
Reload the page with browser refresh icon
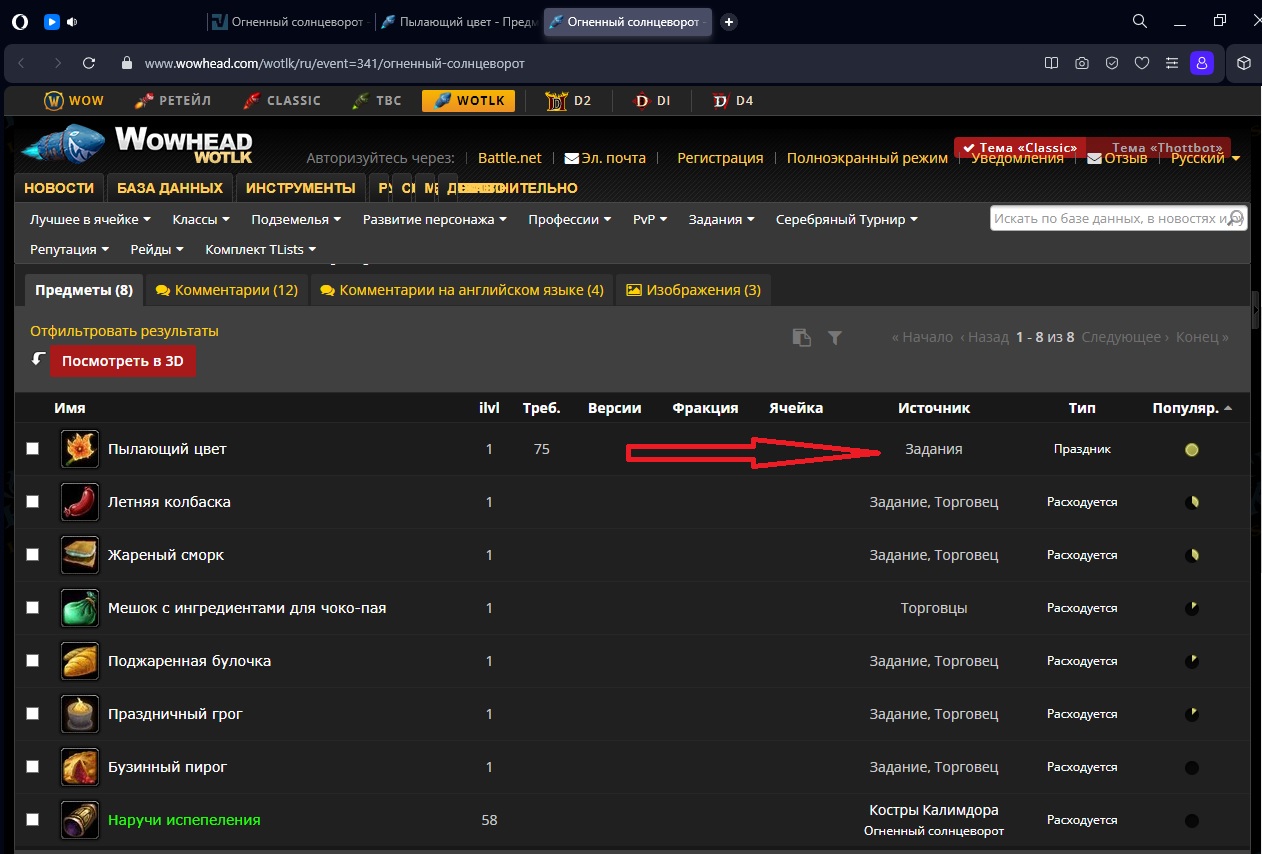pyautogui.click(x=89, y=63)
